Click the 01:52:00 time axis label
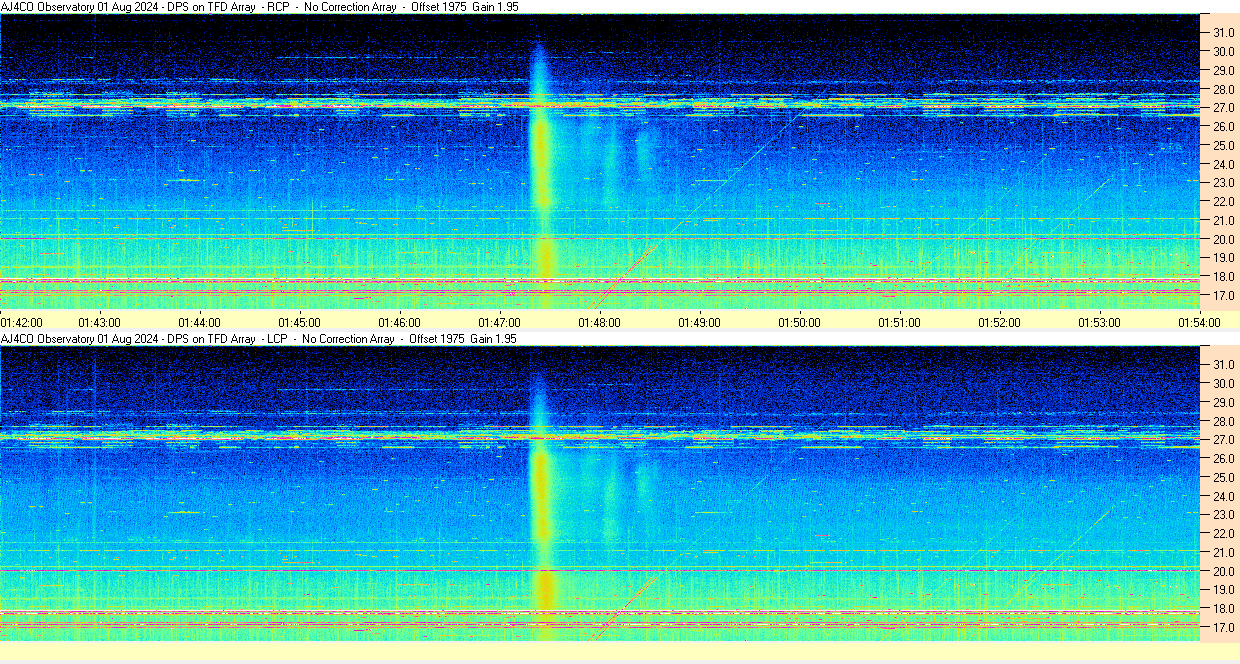1240x664 pixels. tap(999, 322)
